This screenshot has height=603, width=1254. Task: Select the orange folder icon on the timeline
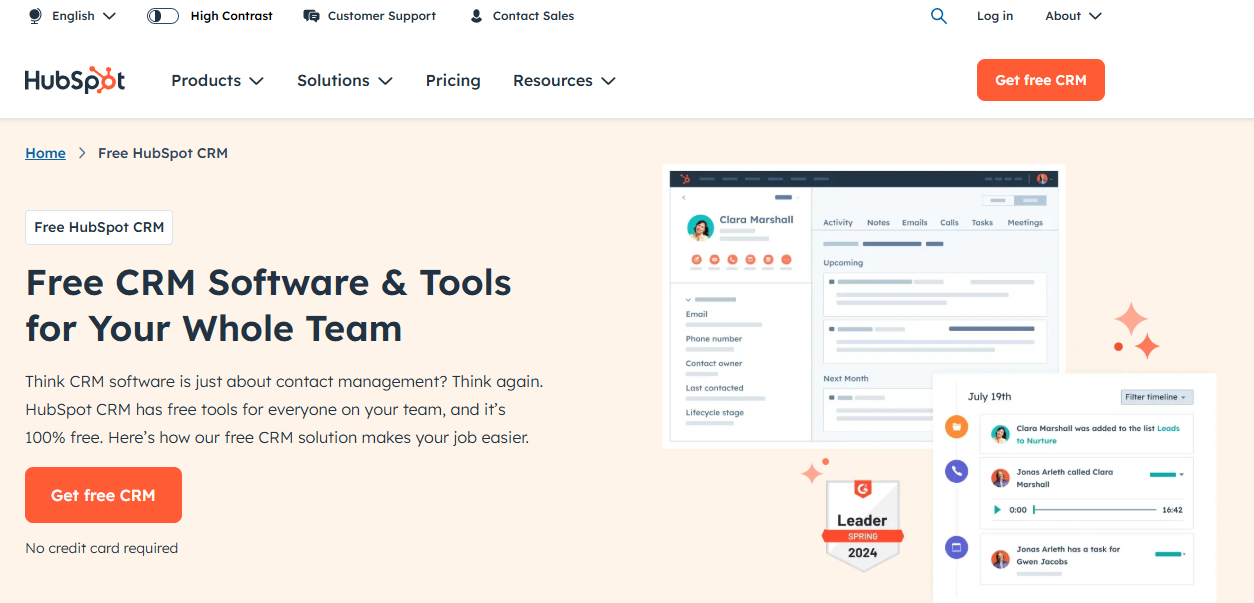[956, 427]
